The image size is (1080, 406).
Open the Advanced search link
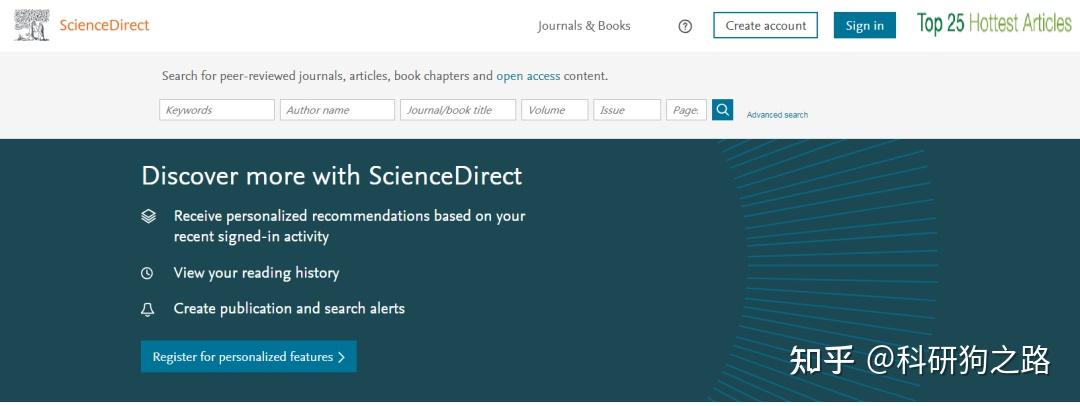click(x=777, y=115)
